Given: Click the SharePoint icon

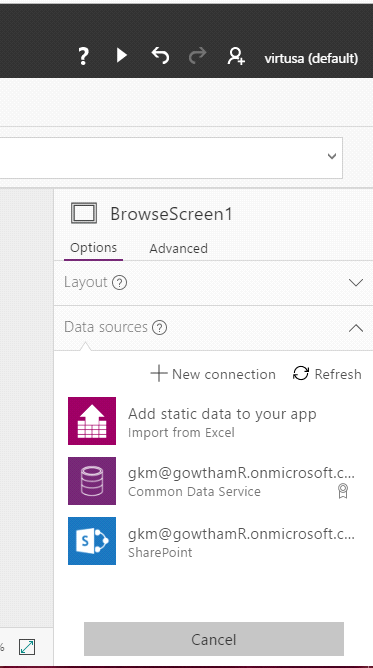Looking at the screenshot, I should pos(92,541).
